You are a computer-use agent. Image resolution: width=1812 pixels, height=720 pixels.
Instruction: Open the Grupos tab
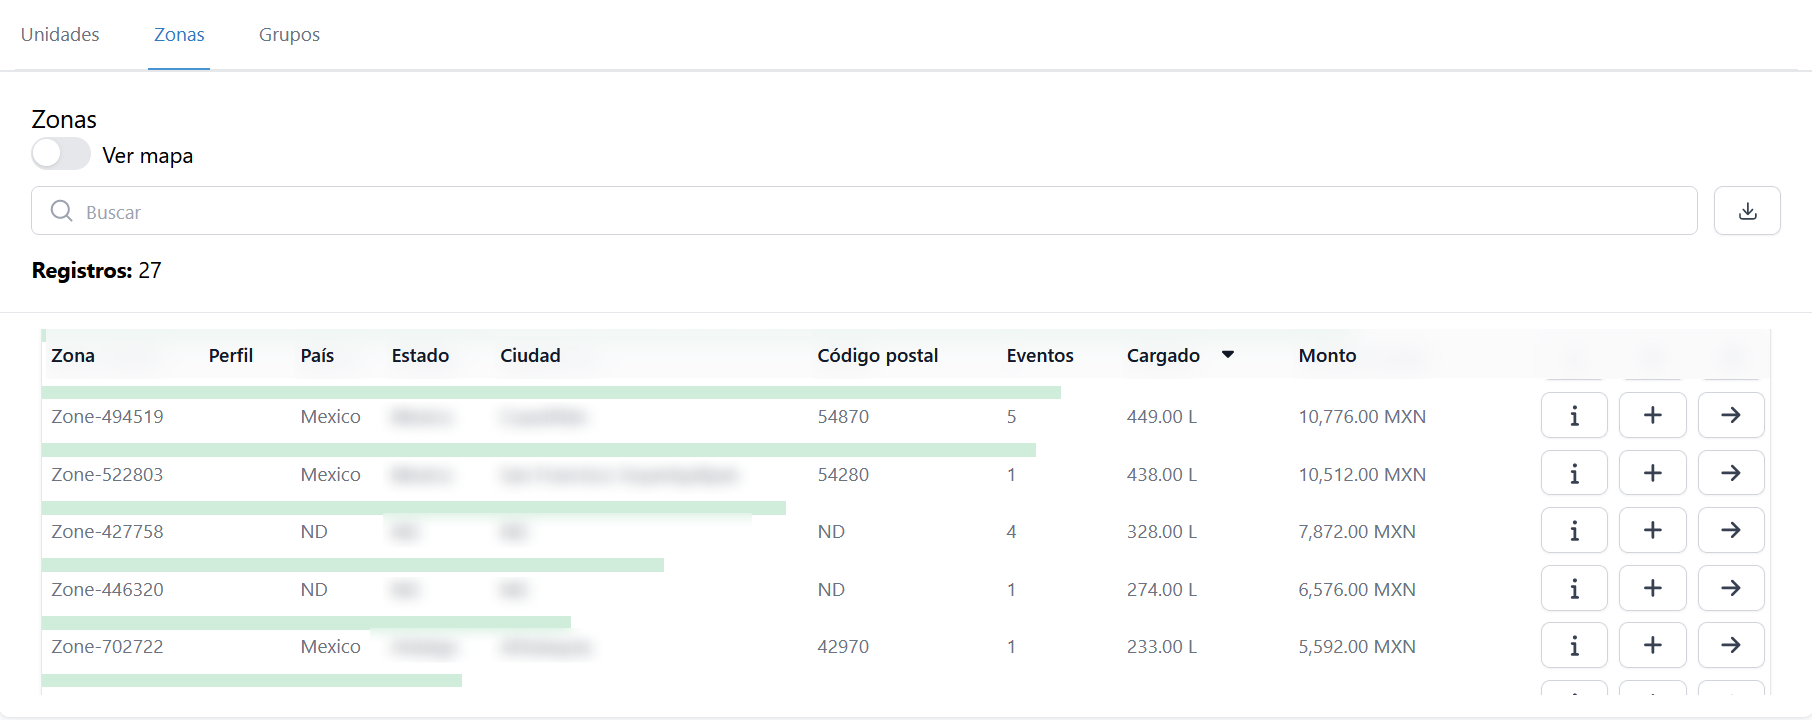[x=289, y=35]
